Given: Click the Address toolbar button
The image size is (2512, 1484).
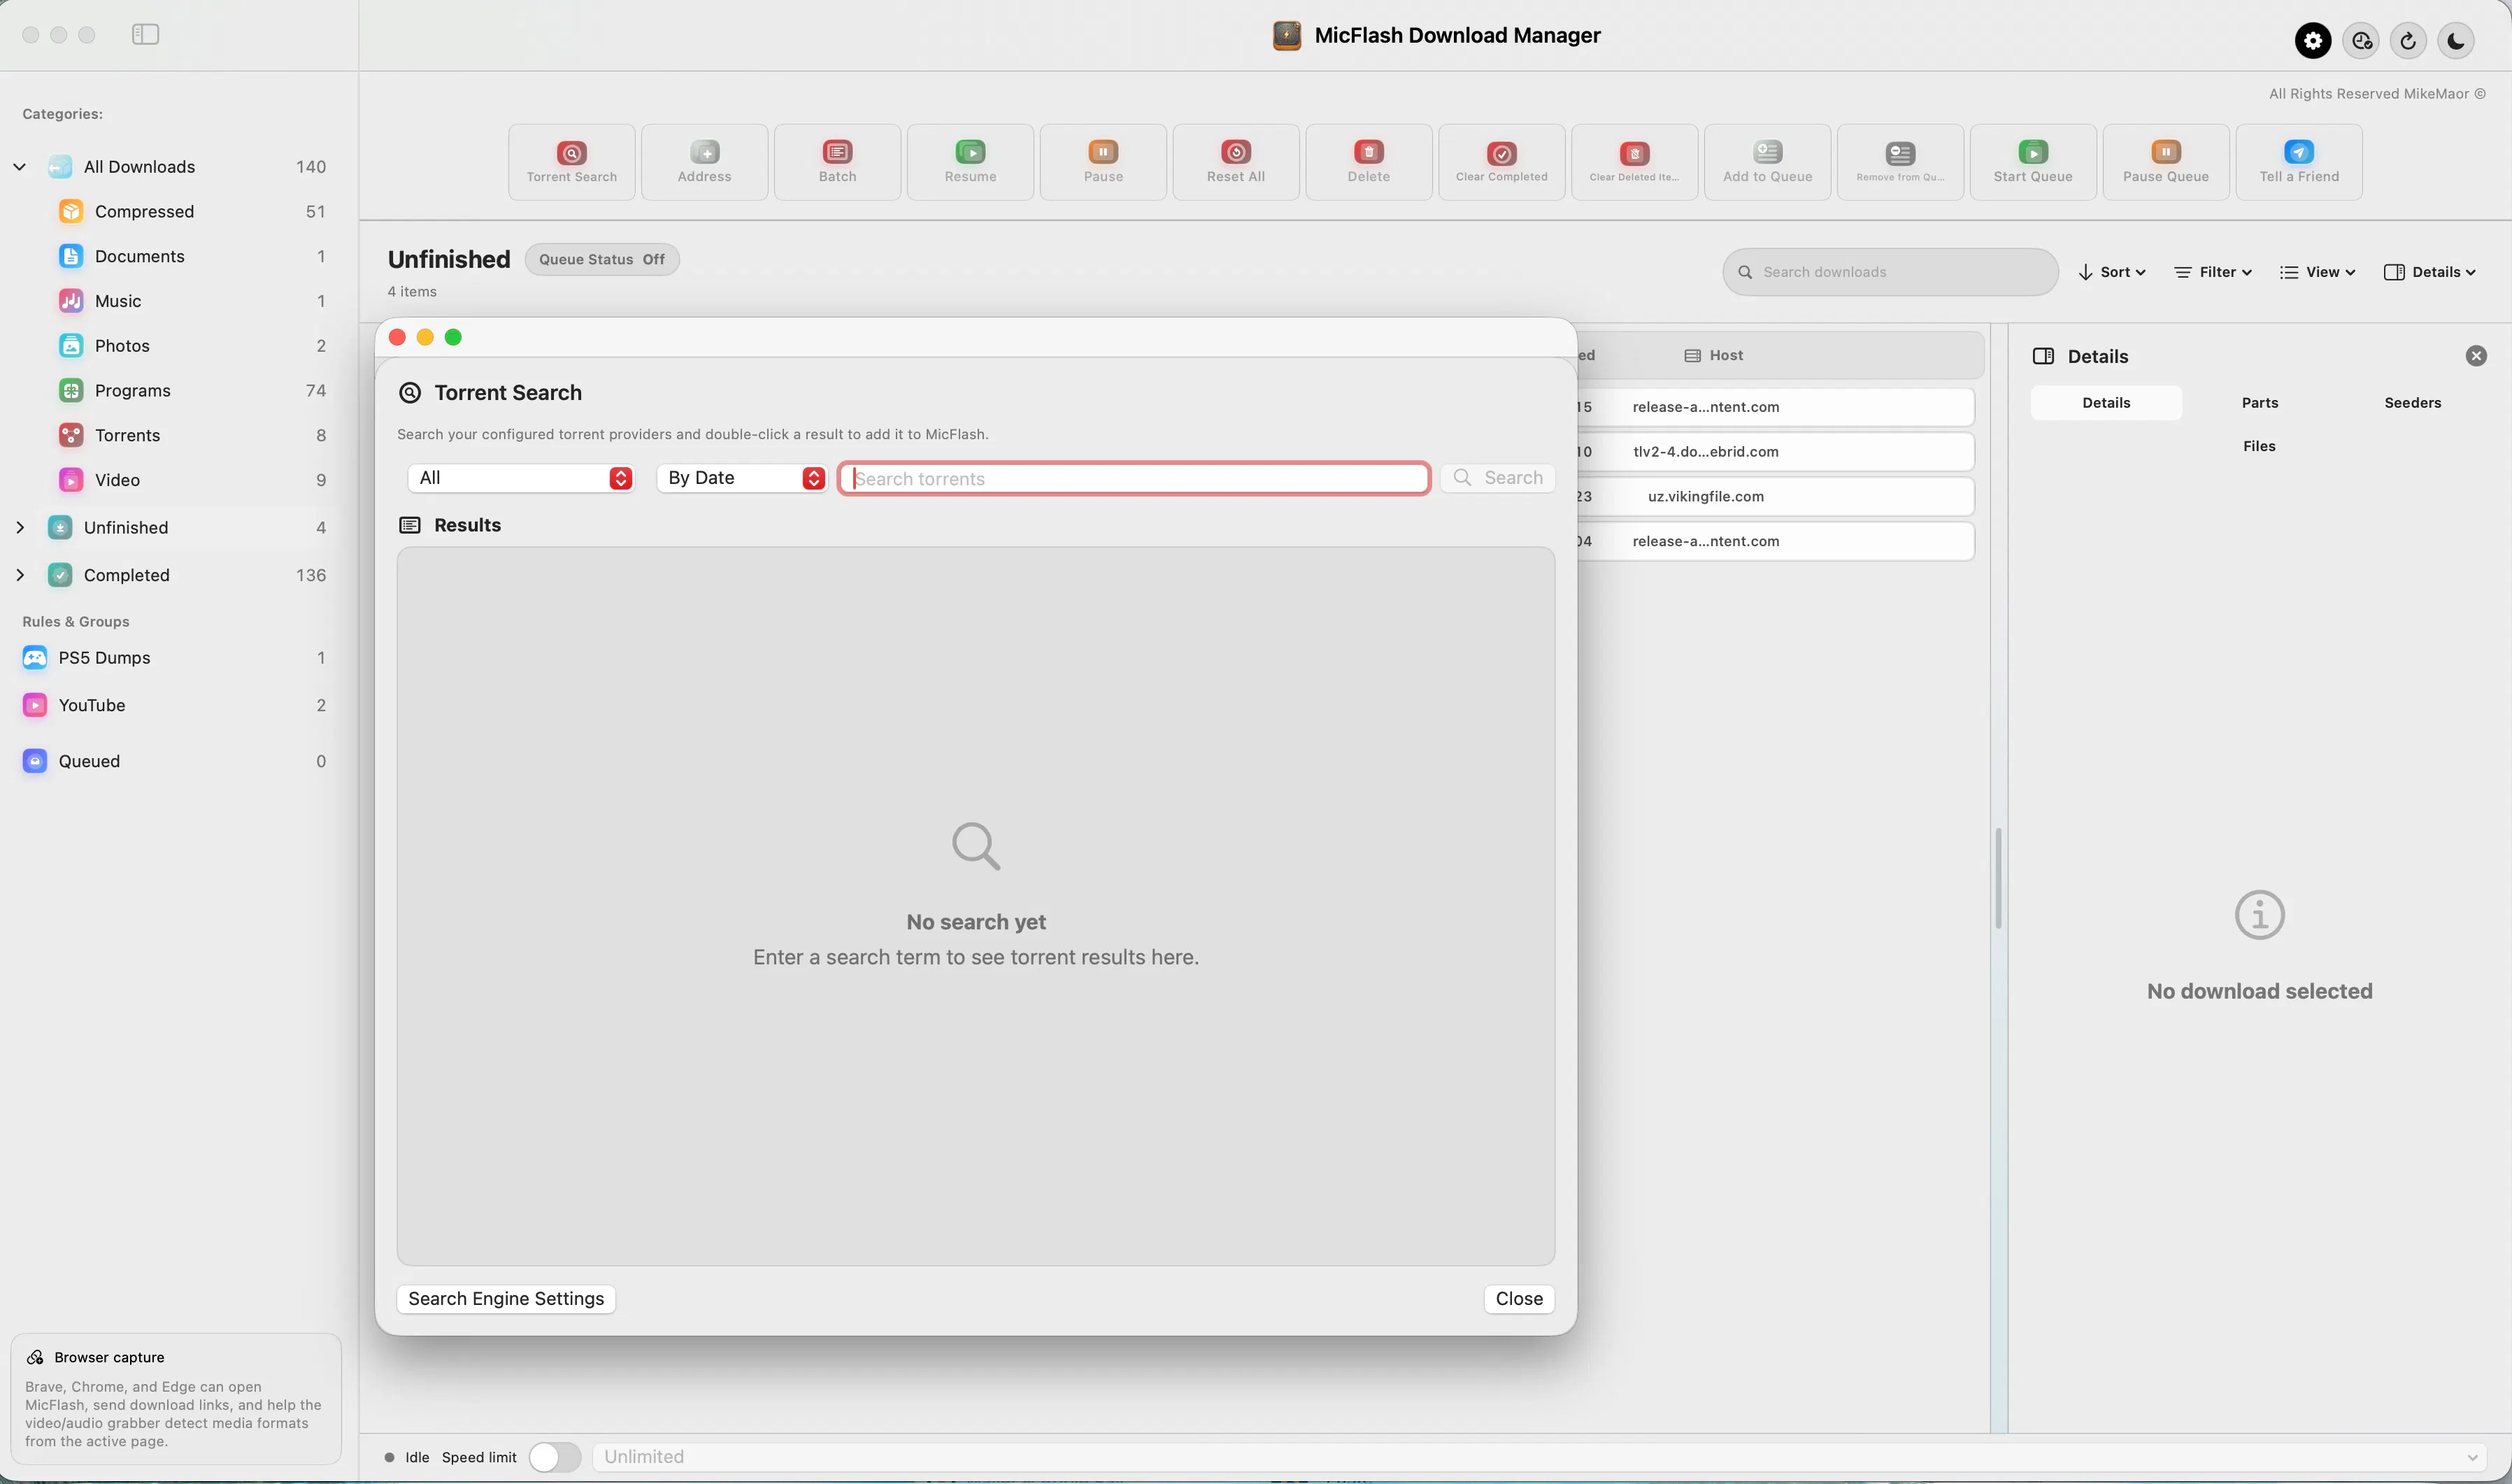Looking at the screenshot, I should tap(704, 162).
